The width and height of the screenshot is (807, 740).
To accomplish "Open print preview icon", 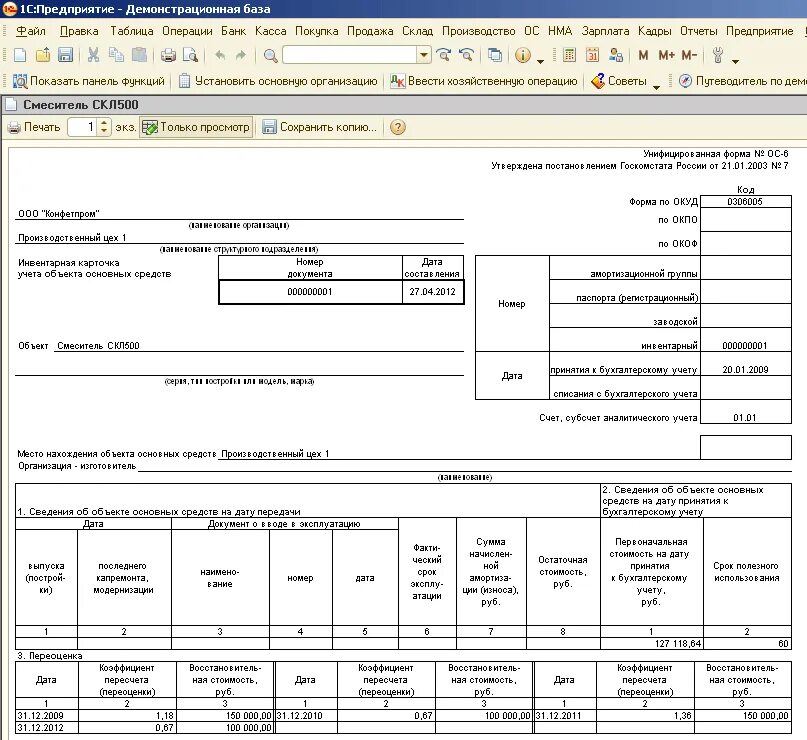I will click(x=190, y=55).
